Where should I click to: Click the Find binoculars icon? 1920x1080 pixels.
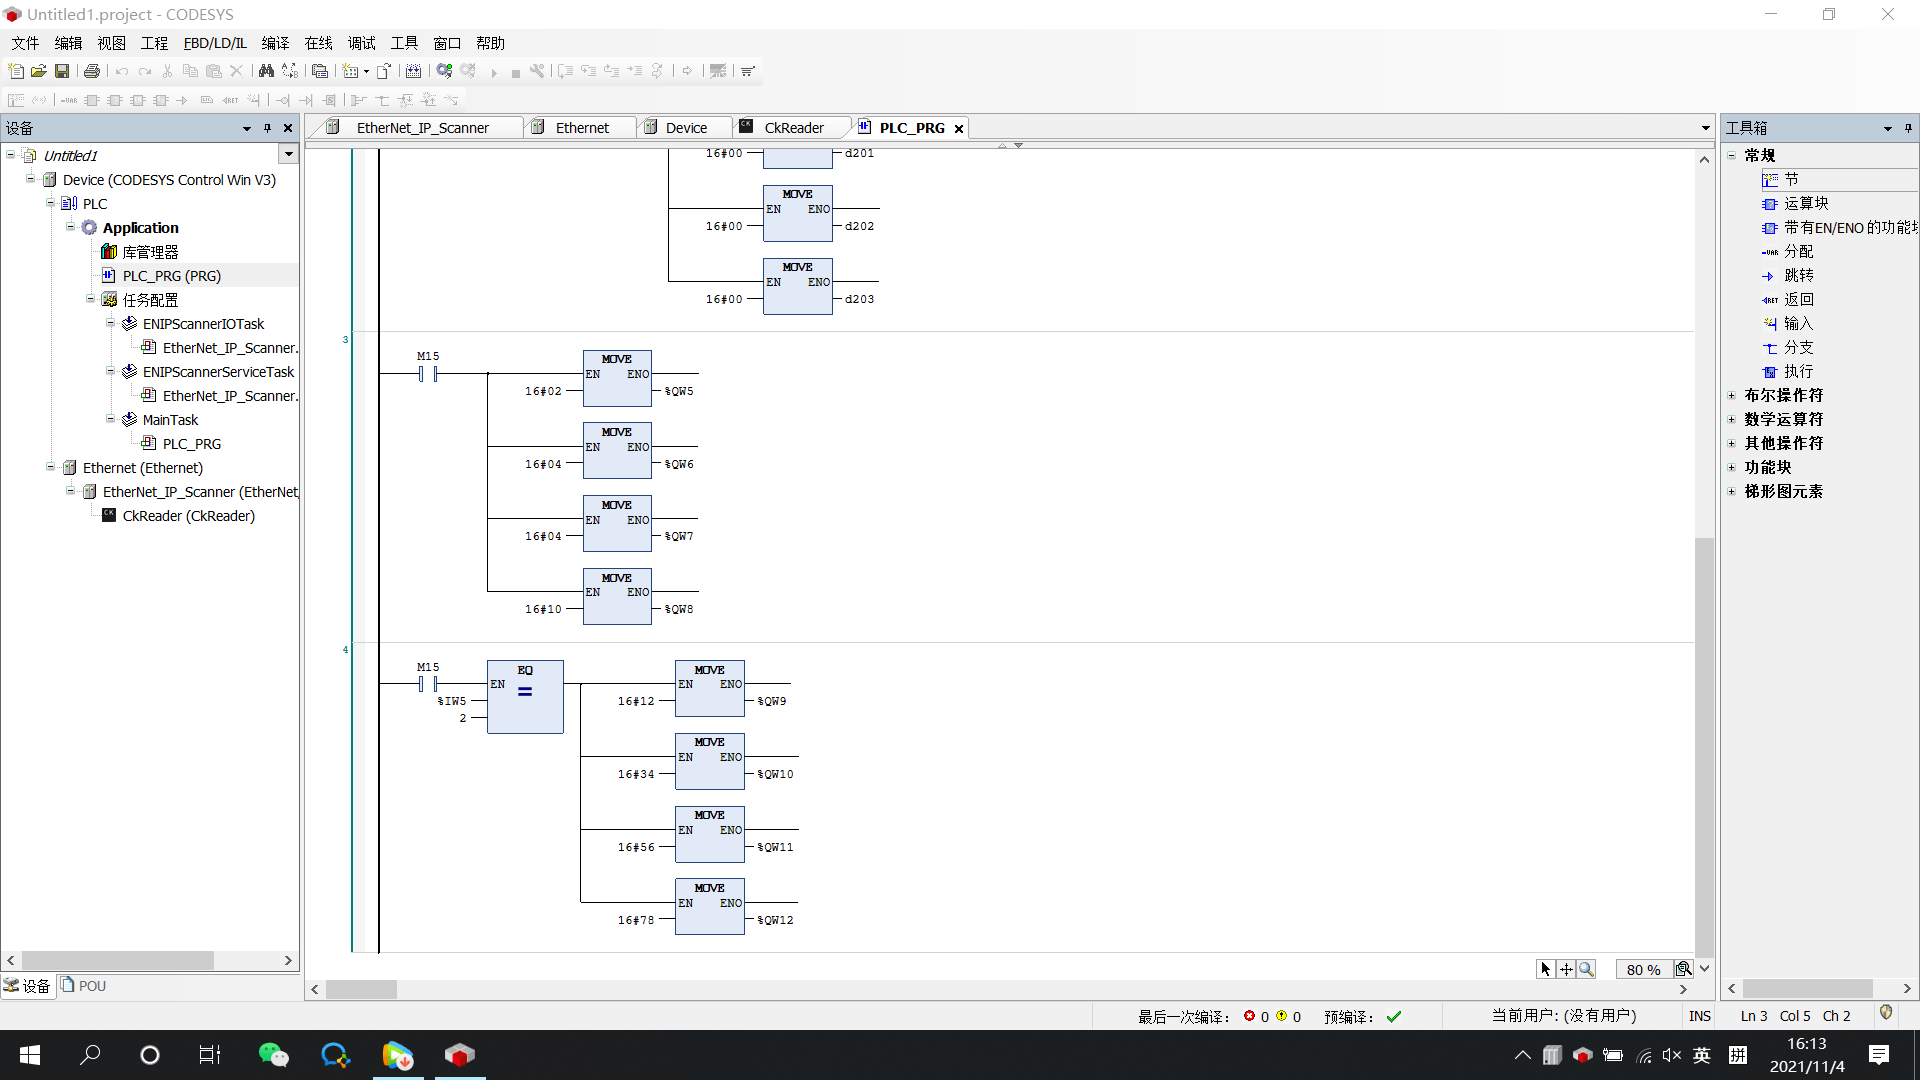[x=266, y=71]
